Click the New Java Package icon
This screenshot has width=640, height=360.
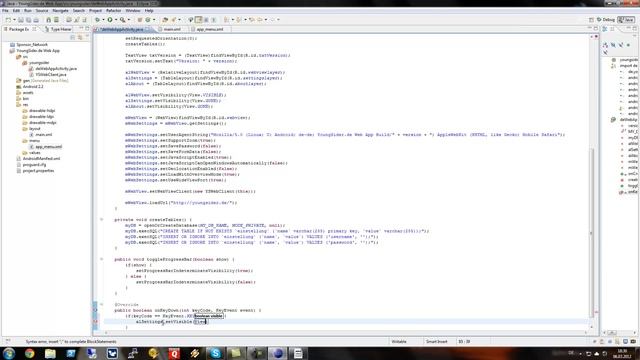140,20
